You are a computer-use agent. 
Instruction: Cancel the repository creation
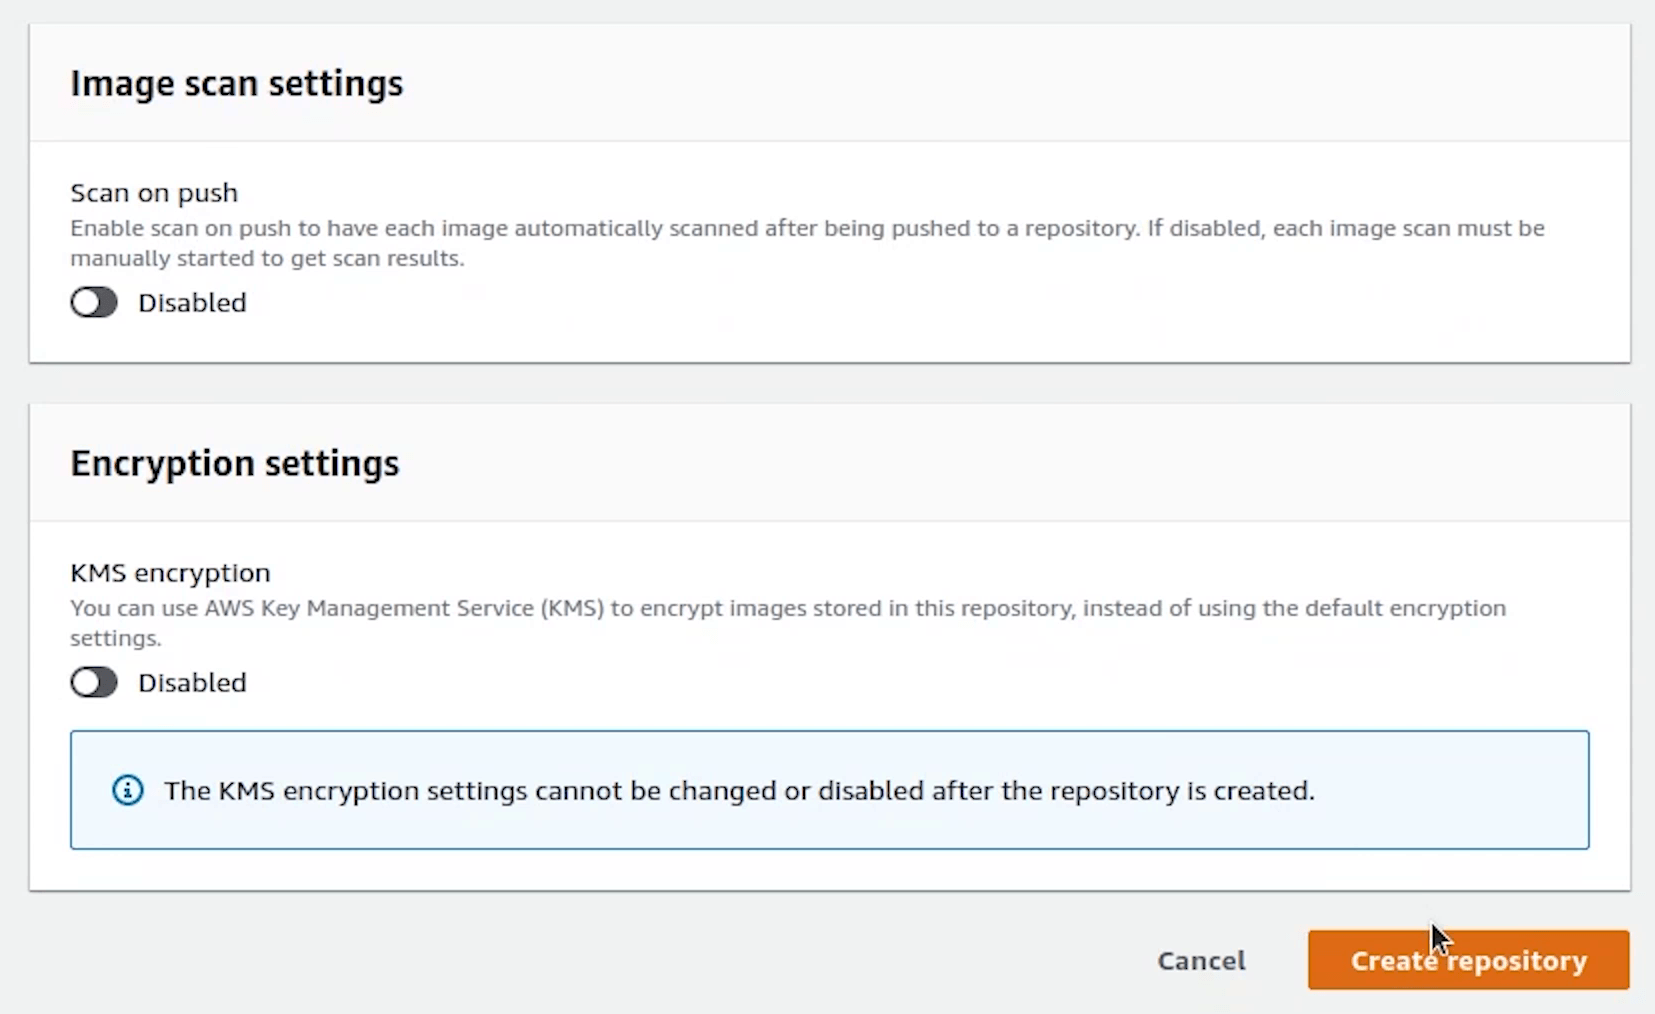pyautogui.click(x=1201, y=961)
